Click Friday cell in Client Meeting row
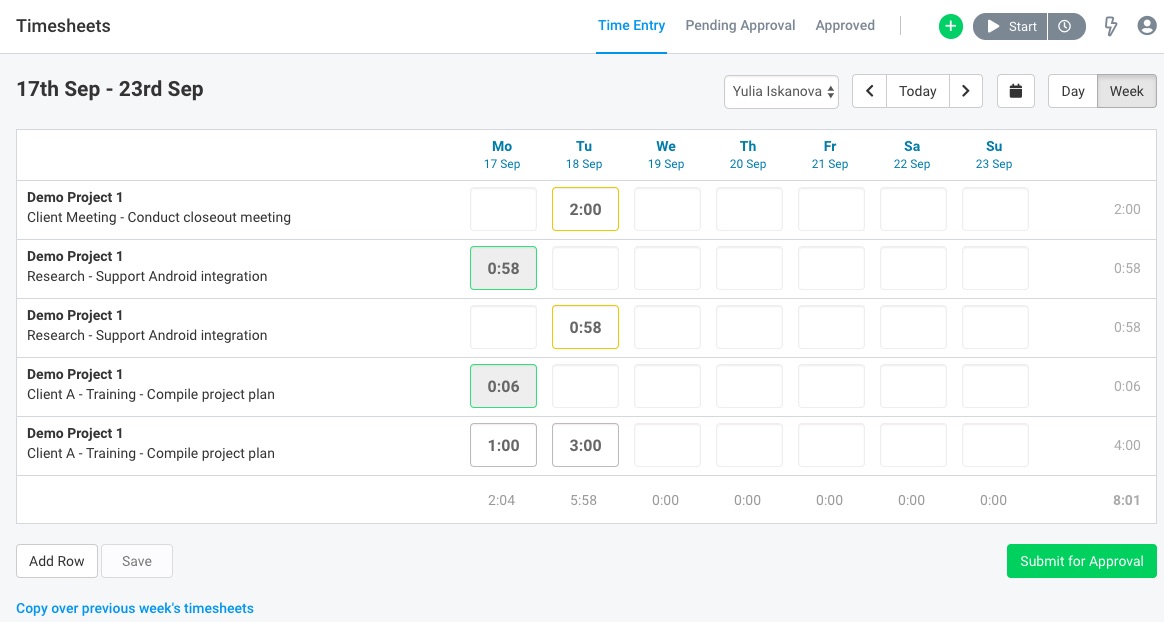 831,209
